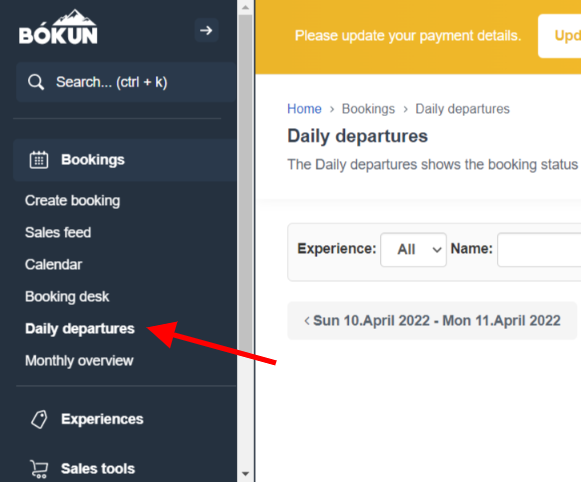Click the Home breadcrumb link
Viewport: 581px width, 482px height.
tap(304, 109)
